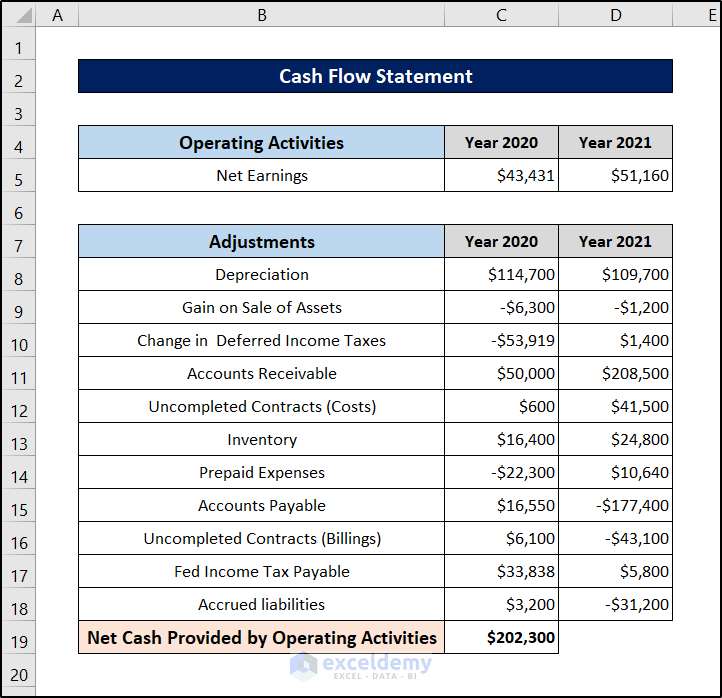Screen dimensions: 722x698
Task: Select the $1,400 cell
Action: (616, 340)
